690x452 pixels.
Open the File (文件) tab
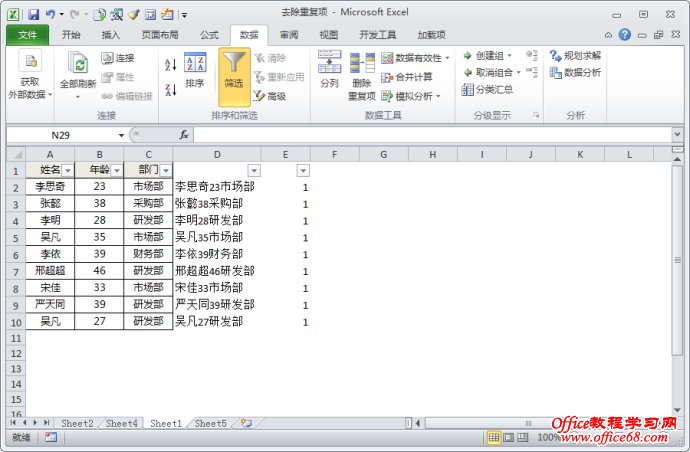27,35
